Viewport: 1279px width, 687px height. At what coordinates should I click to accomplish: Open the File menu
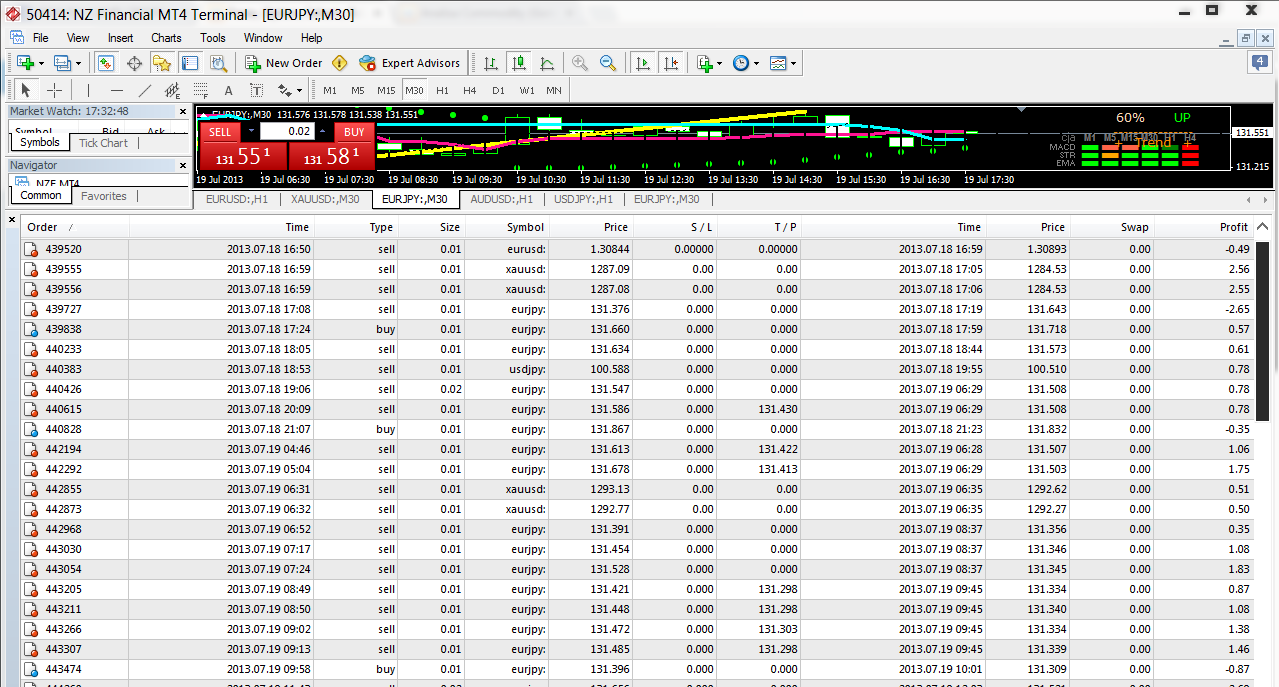pyautogui.click(x=40, y=38)
